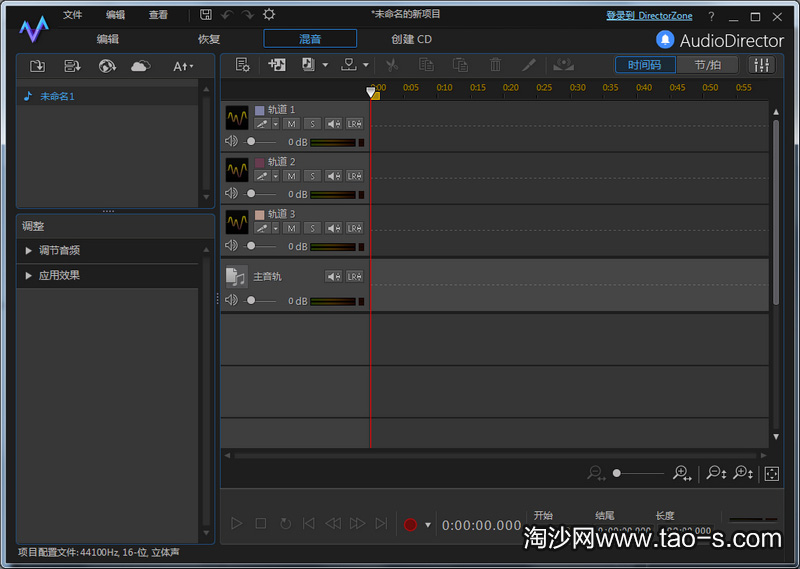
Task: Switch to the 创建 CD tab
Action: (411, 39)
